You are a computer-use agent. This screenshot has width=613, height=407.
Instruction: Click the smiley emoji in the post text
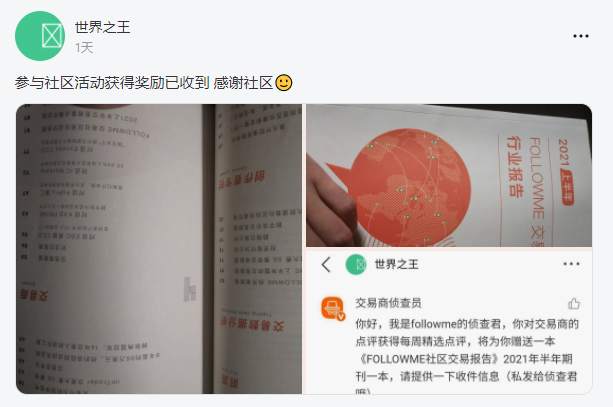(284, 83)
